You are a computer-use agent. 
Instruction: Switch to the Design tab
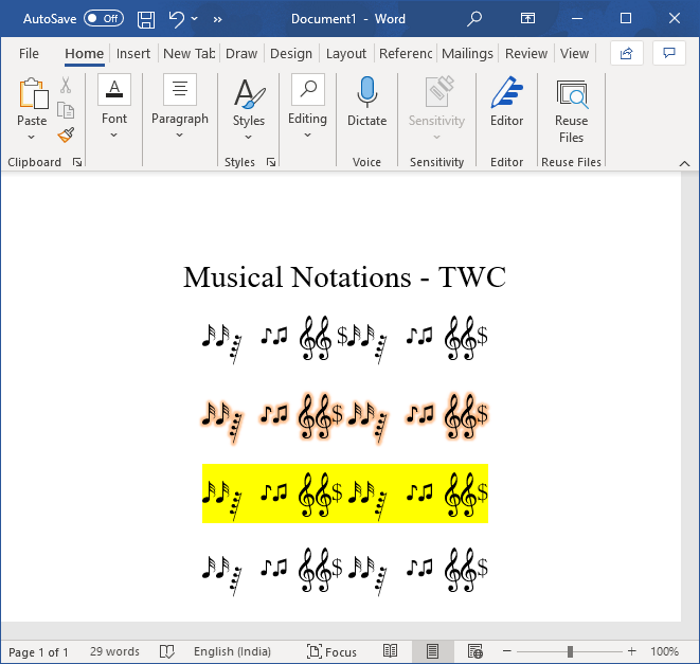coord(291,54)
